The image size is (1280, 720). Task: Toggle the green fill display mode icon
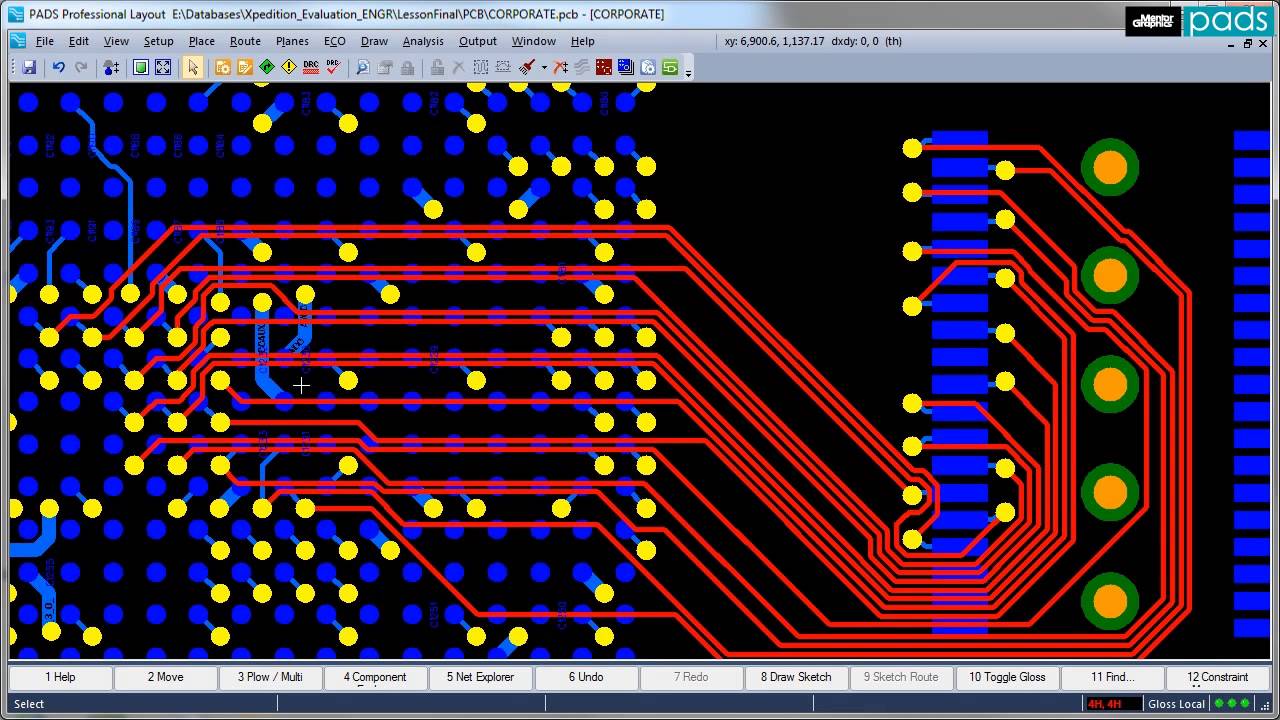141,67
